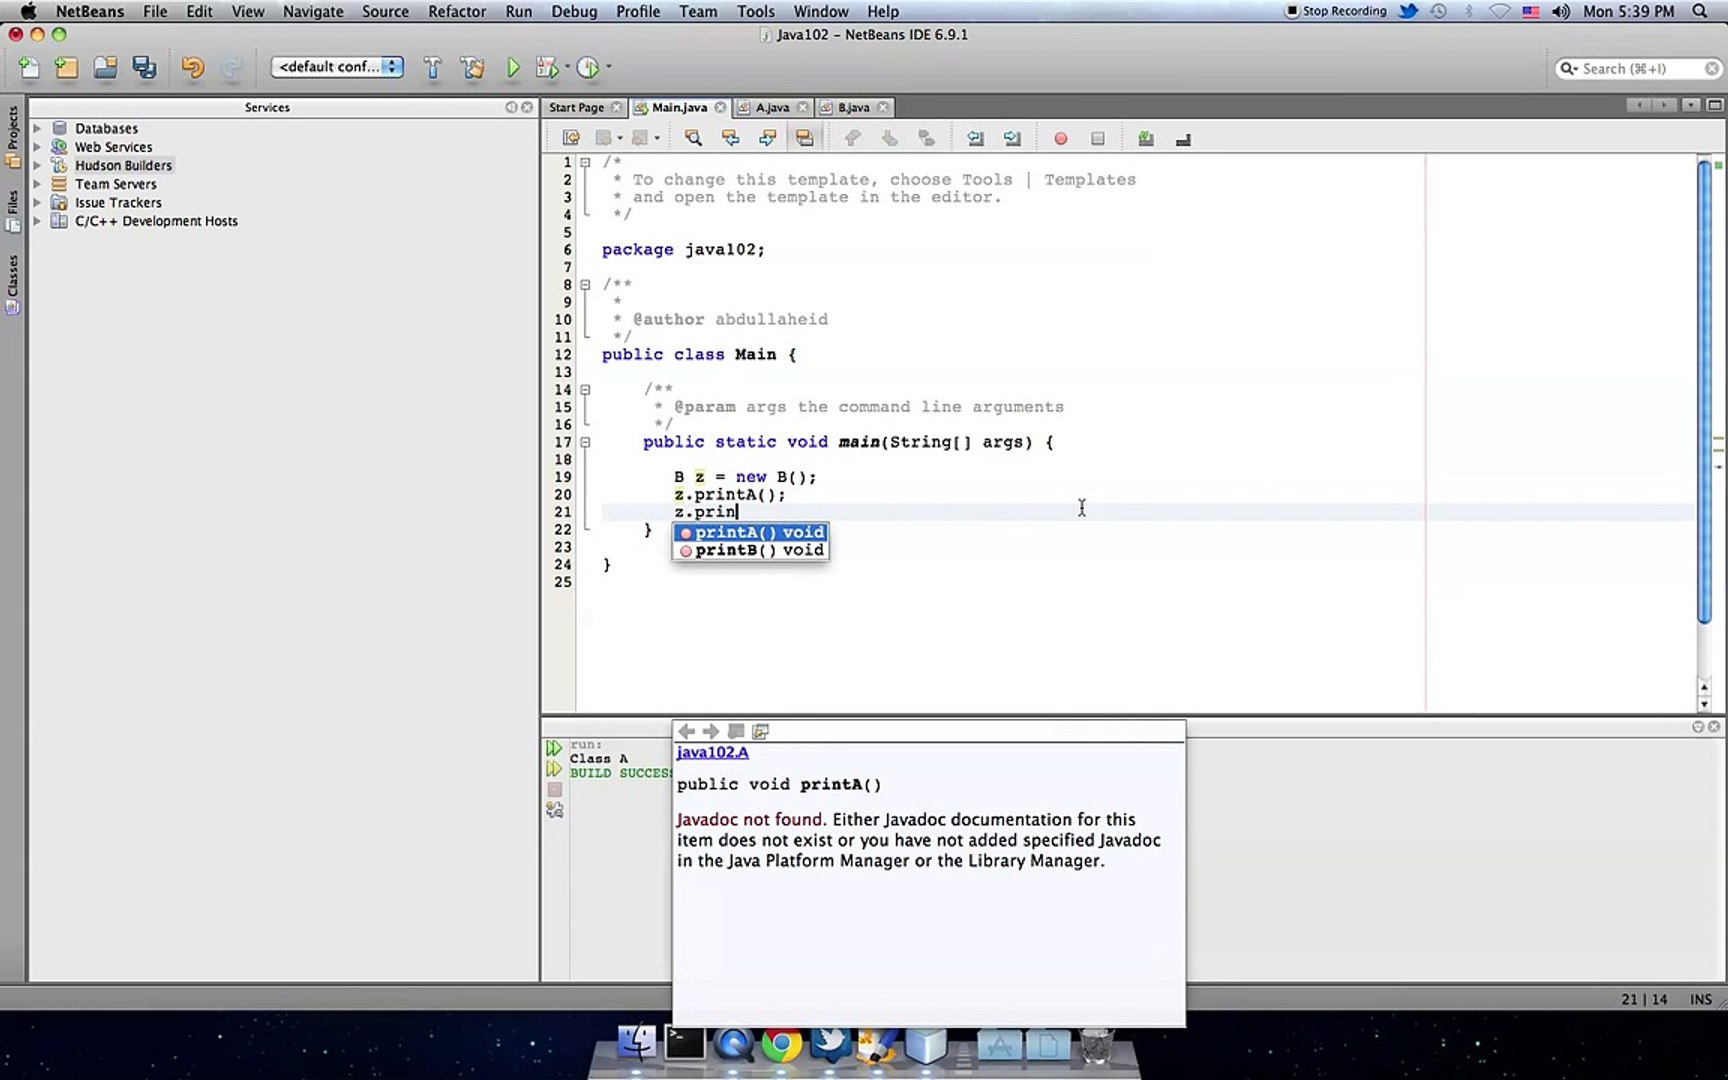Toggle the Insert mode INS indicator
This screenshot has height=1080, width=1728.
click(x=1700, y=999)
